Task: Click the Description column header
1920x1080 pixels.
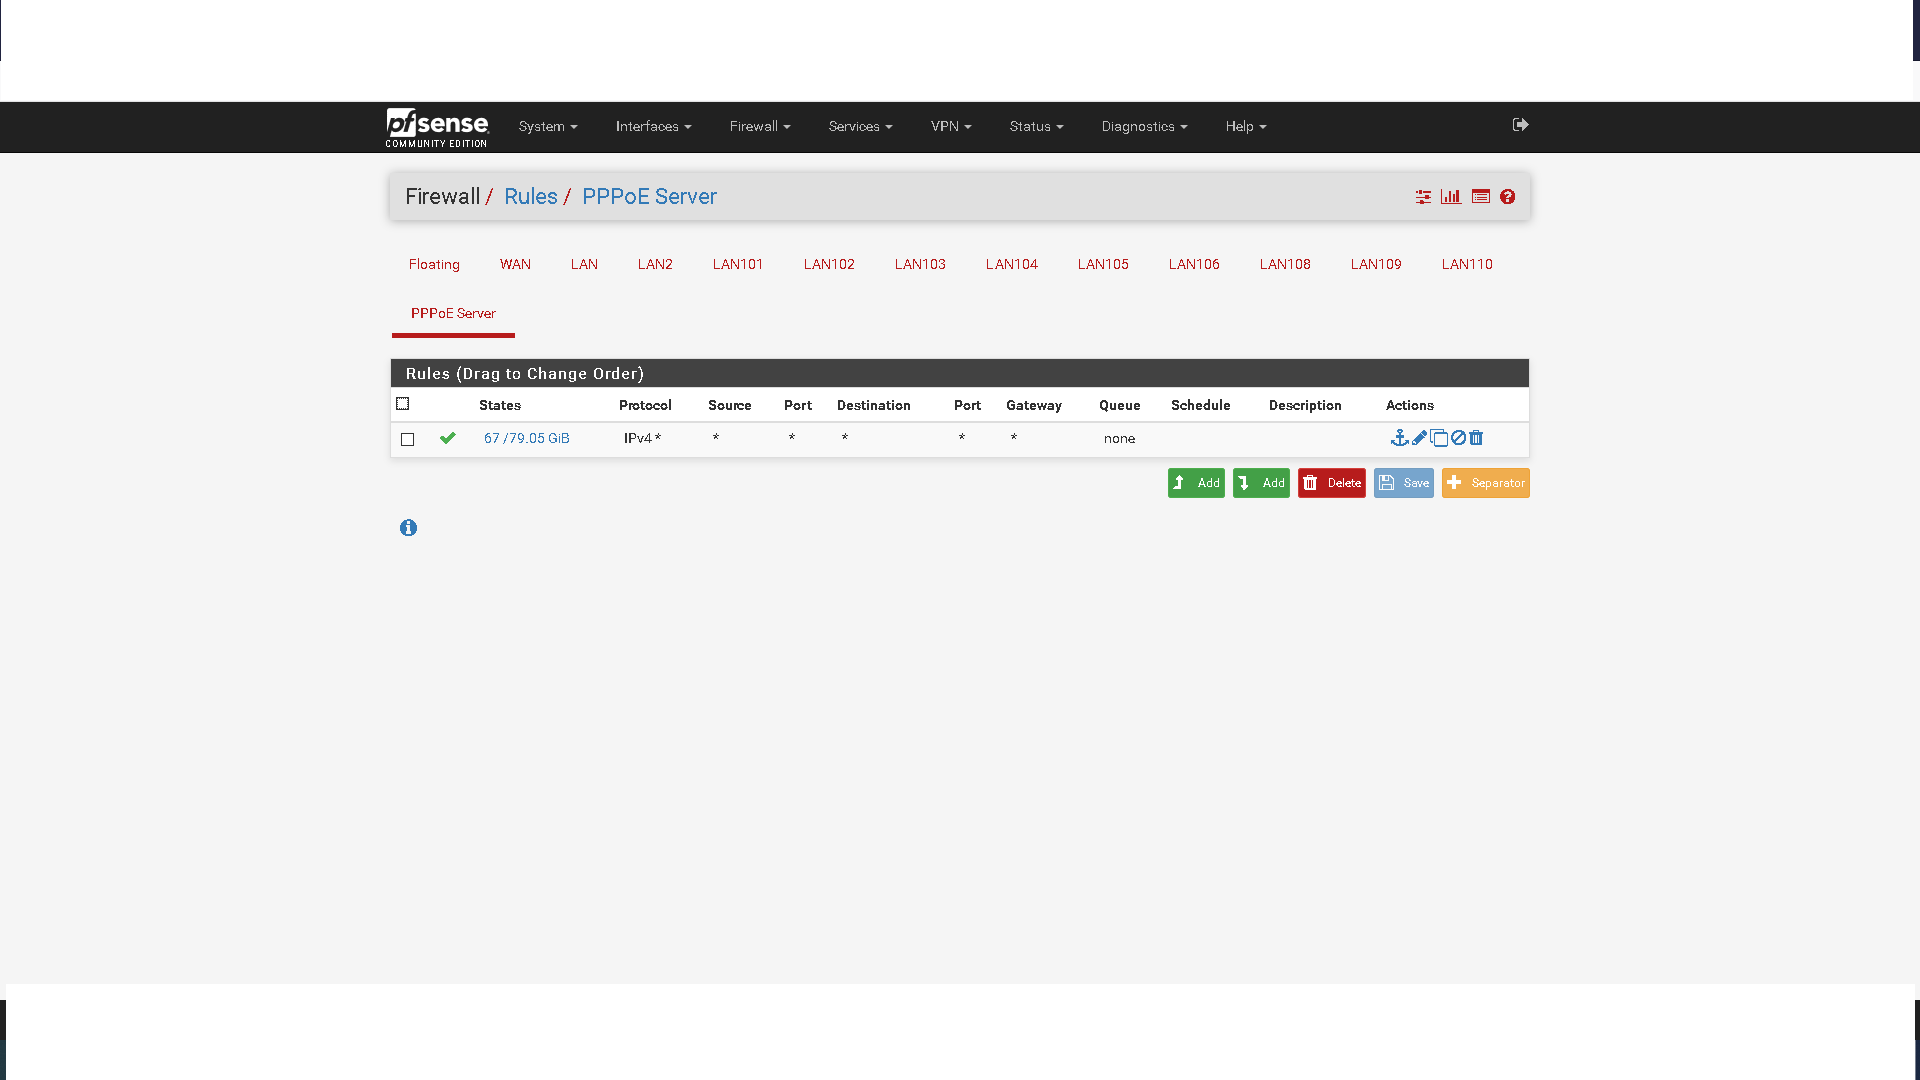Action: pos(1305,405)
